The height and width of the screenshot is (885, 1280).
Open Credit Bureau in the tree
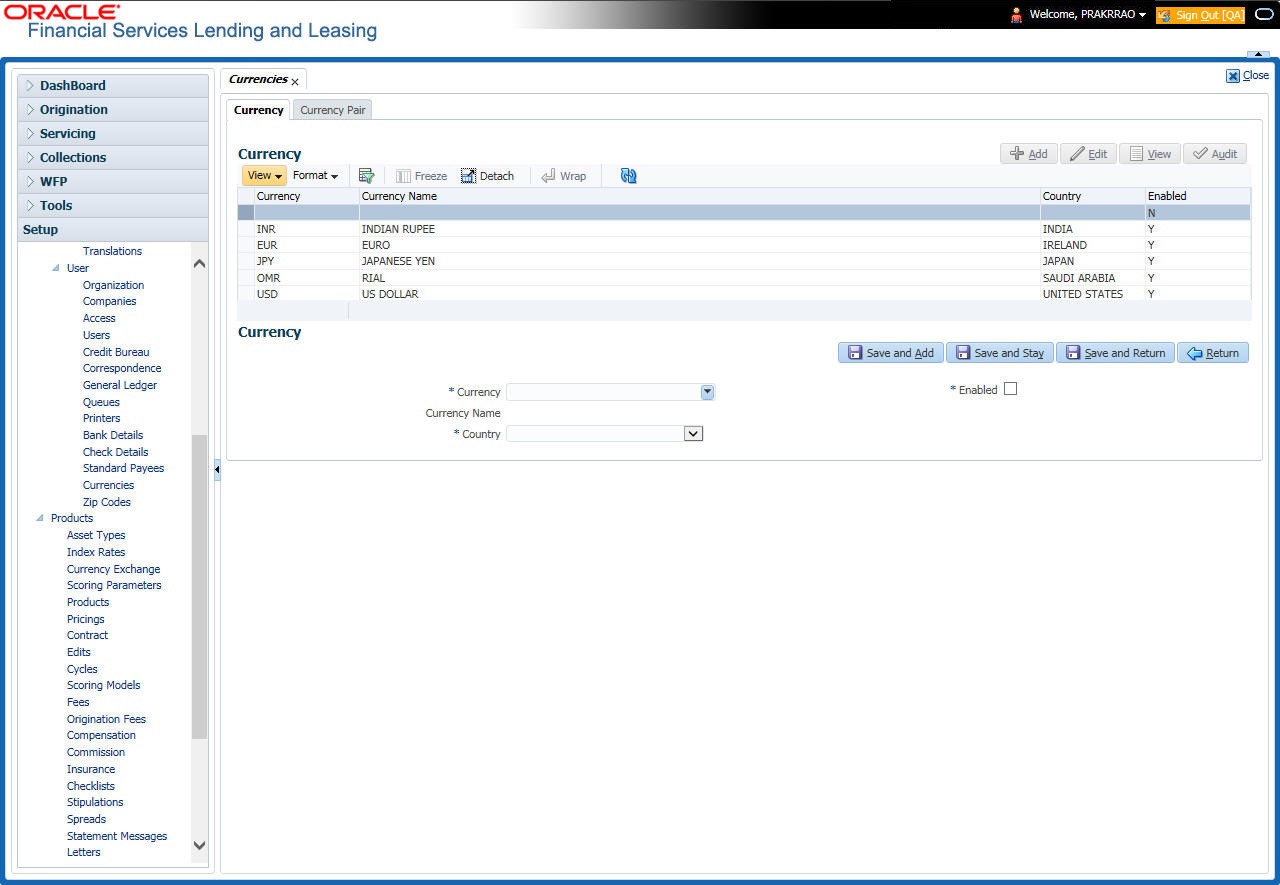tap(116, 352)
